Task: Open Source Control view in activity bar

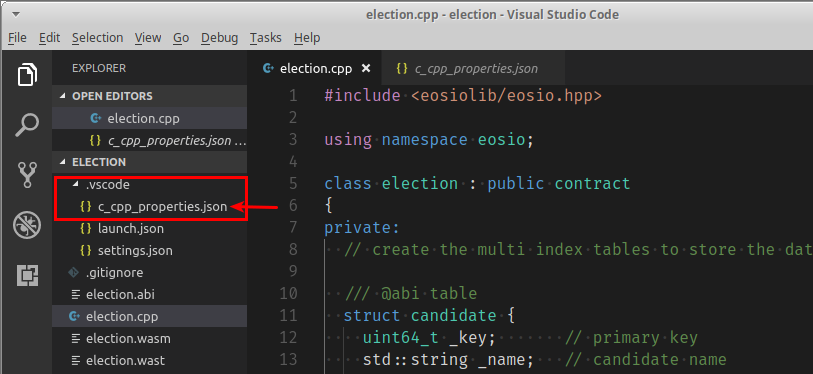Action: tap(27, 175)
